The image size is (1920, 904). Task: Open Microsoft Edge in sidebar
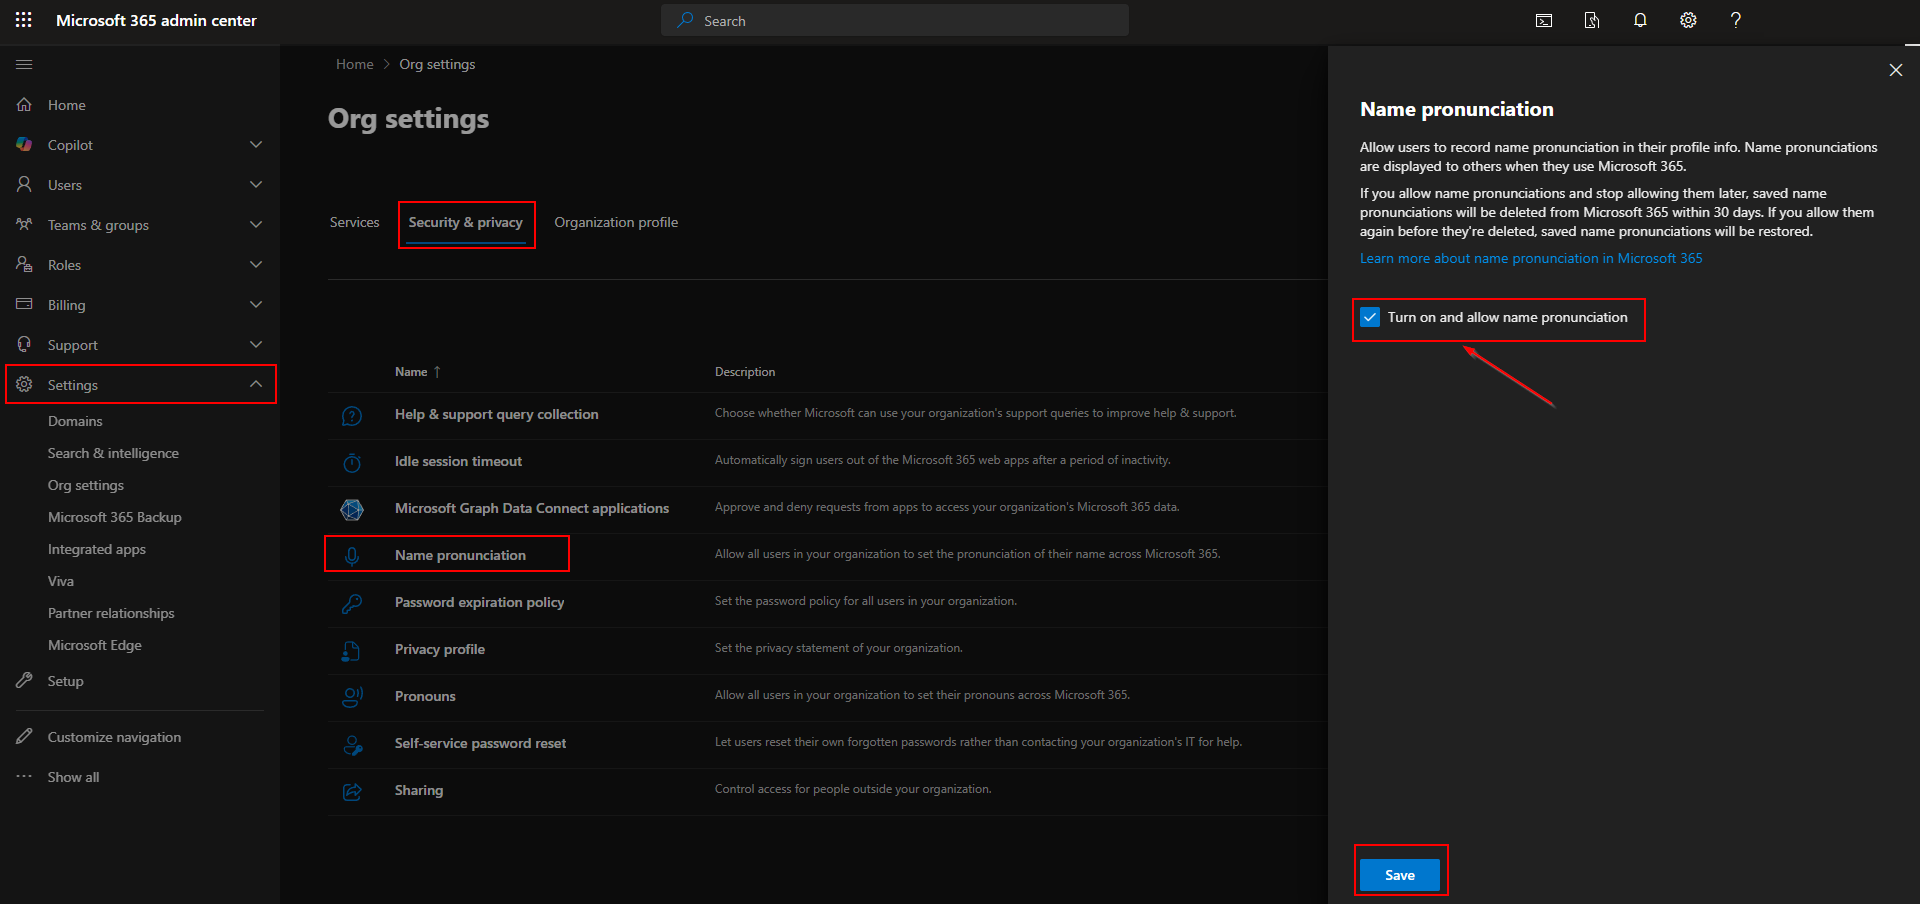95,645
